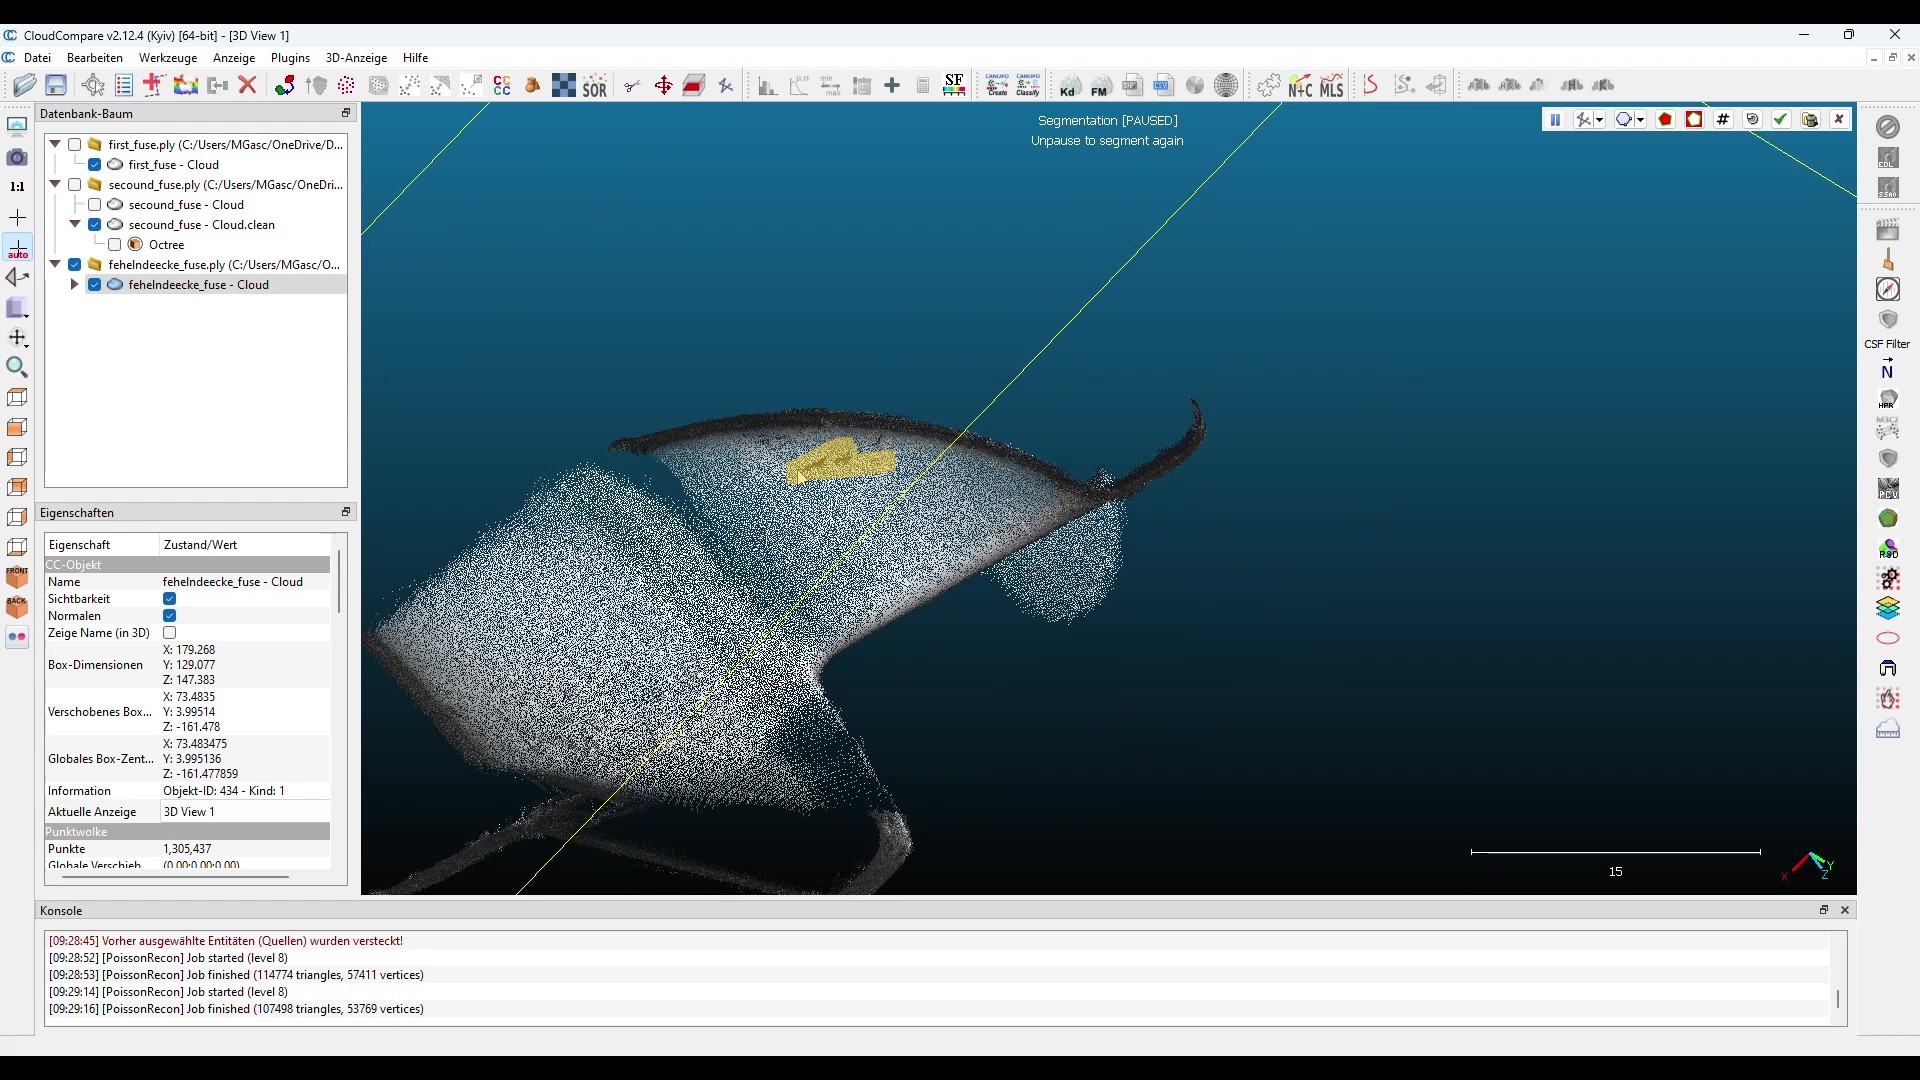This screenshot has width=1920, height=1080.
Task: Uncheck the Normalen property checkbox
Action: [170, 616]
